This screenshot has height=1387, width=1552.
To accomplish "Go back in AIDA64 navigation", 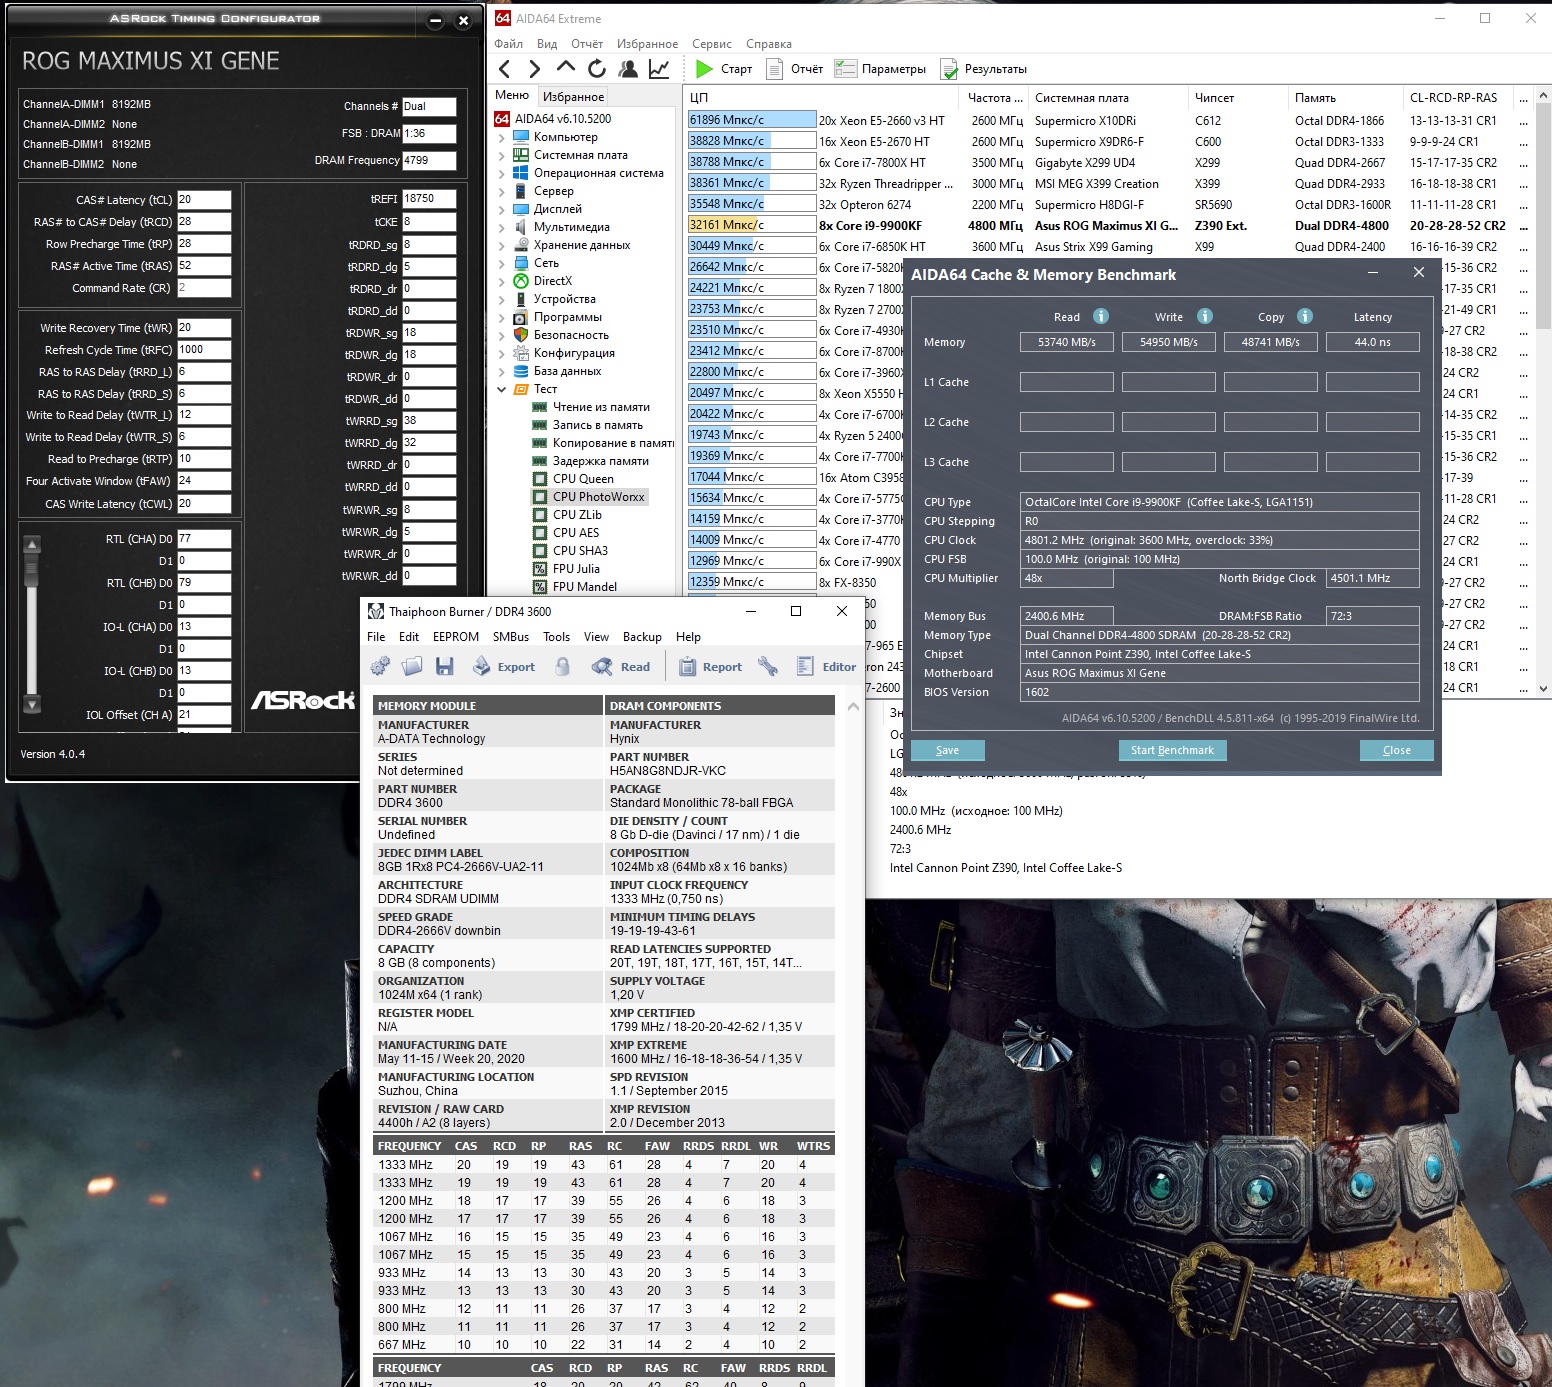I will (x=504, y=69).
